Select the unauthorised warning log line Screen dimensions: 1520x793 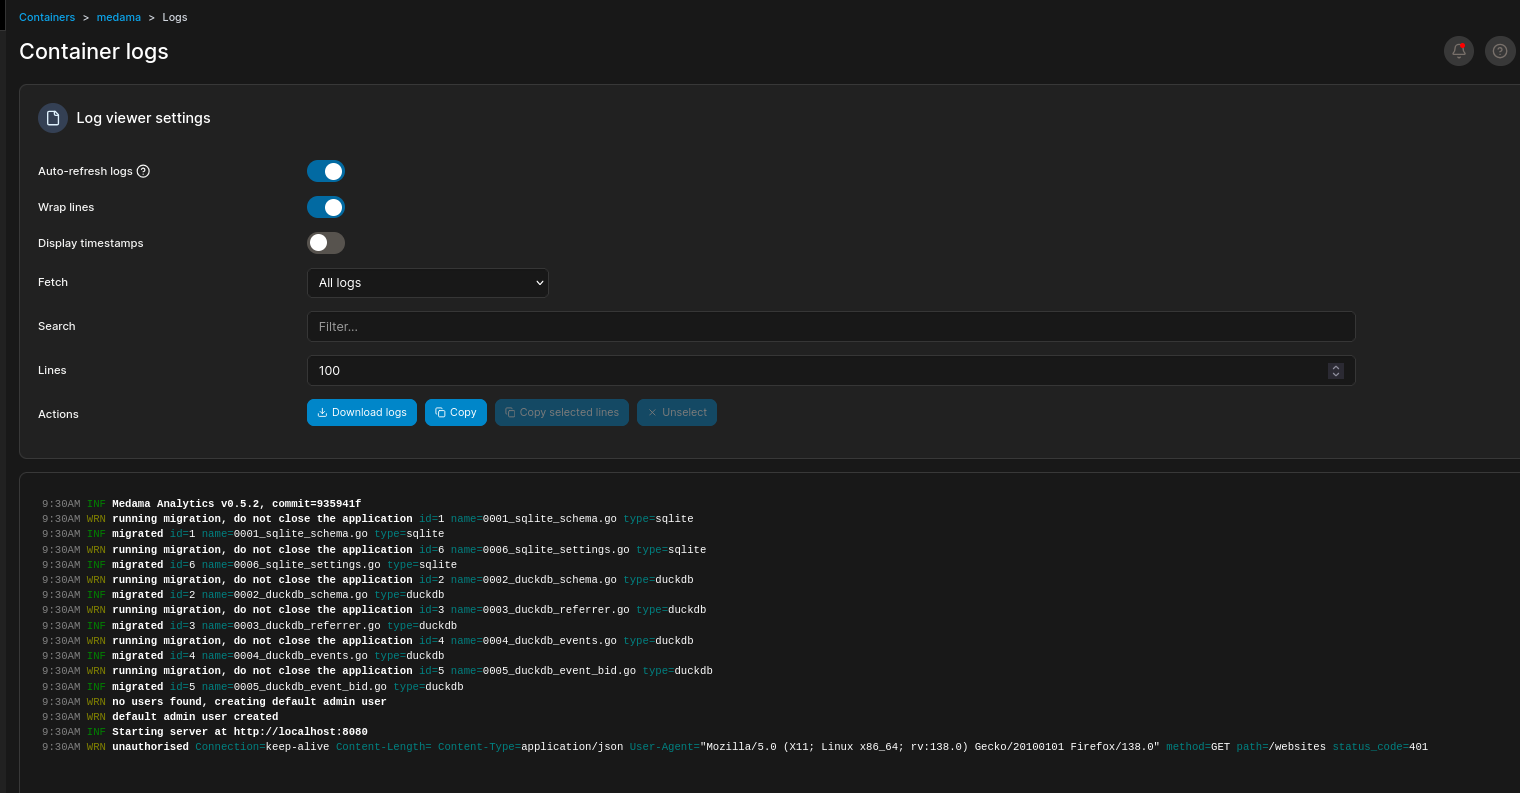tap(735, 747)
